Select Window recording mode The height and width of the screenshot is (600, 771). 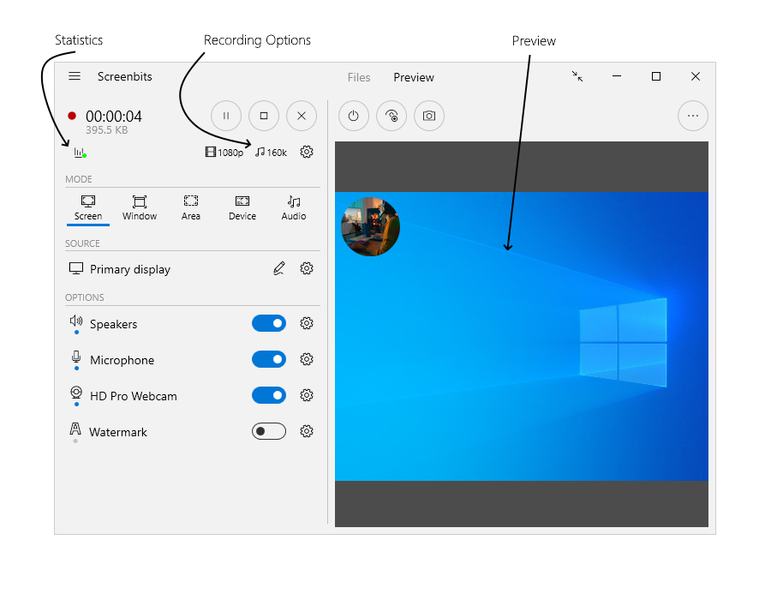(140, 209)
